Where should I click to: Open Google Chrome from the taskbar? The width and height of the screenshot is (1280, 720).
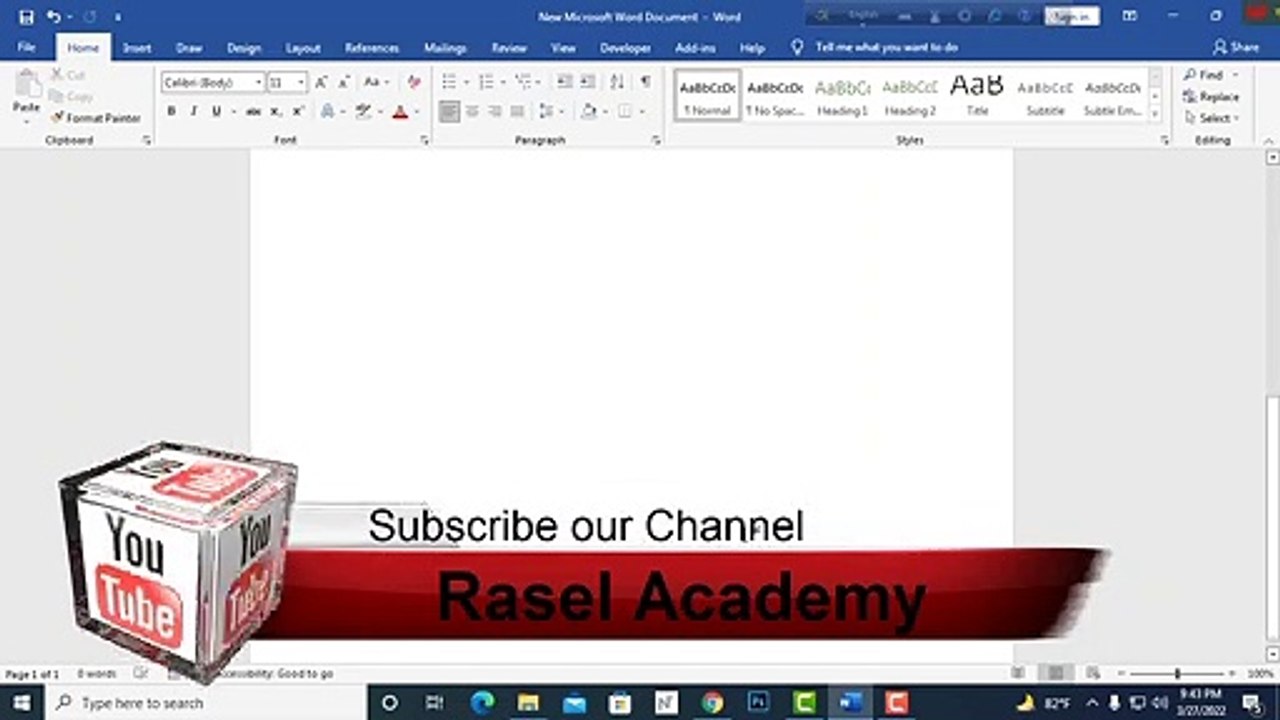[712, 703]
